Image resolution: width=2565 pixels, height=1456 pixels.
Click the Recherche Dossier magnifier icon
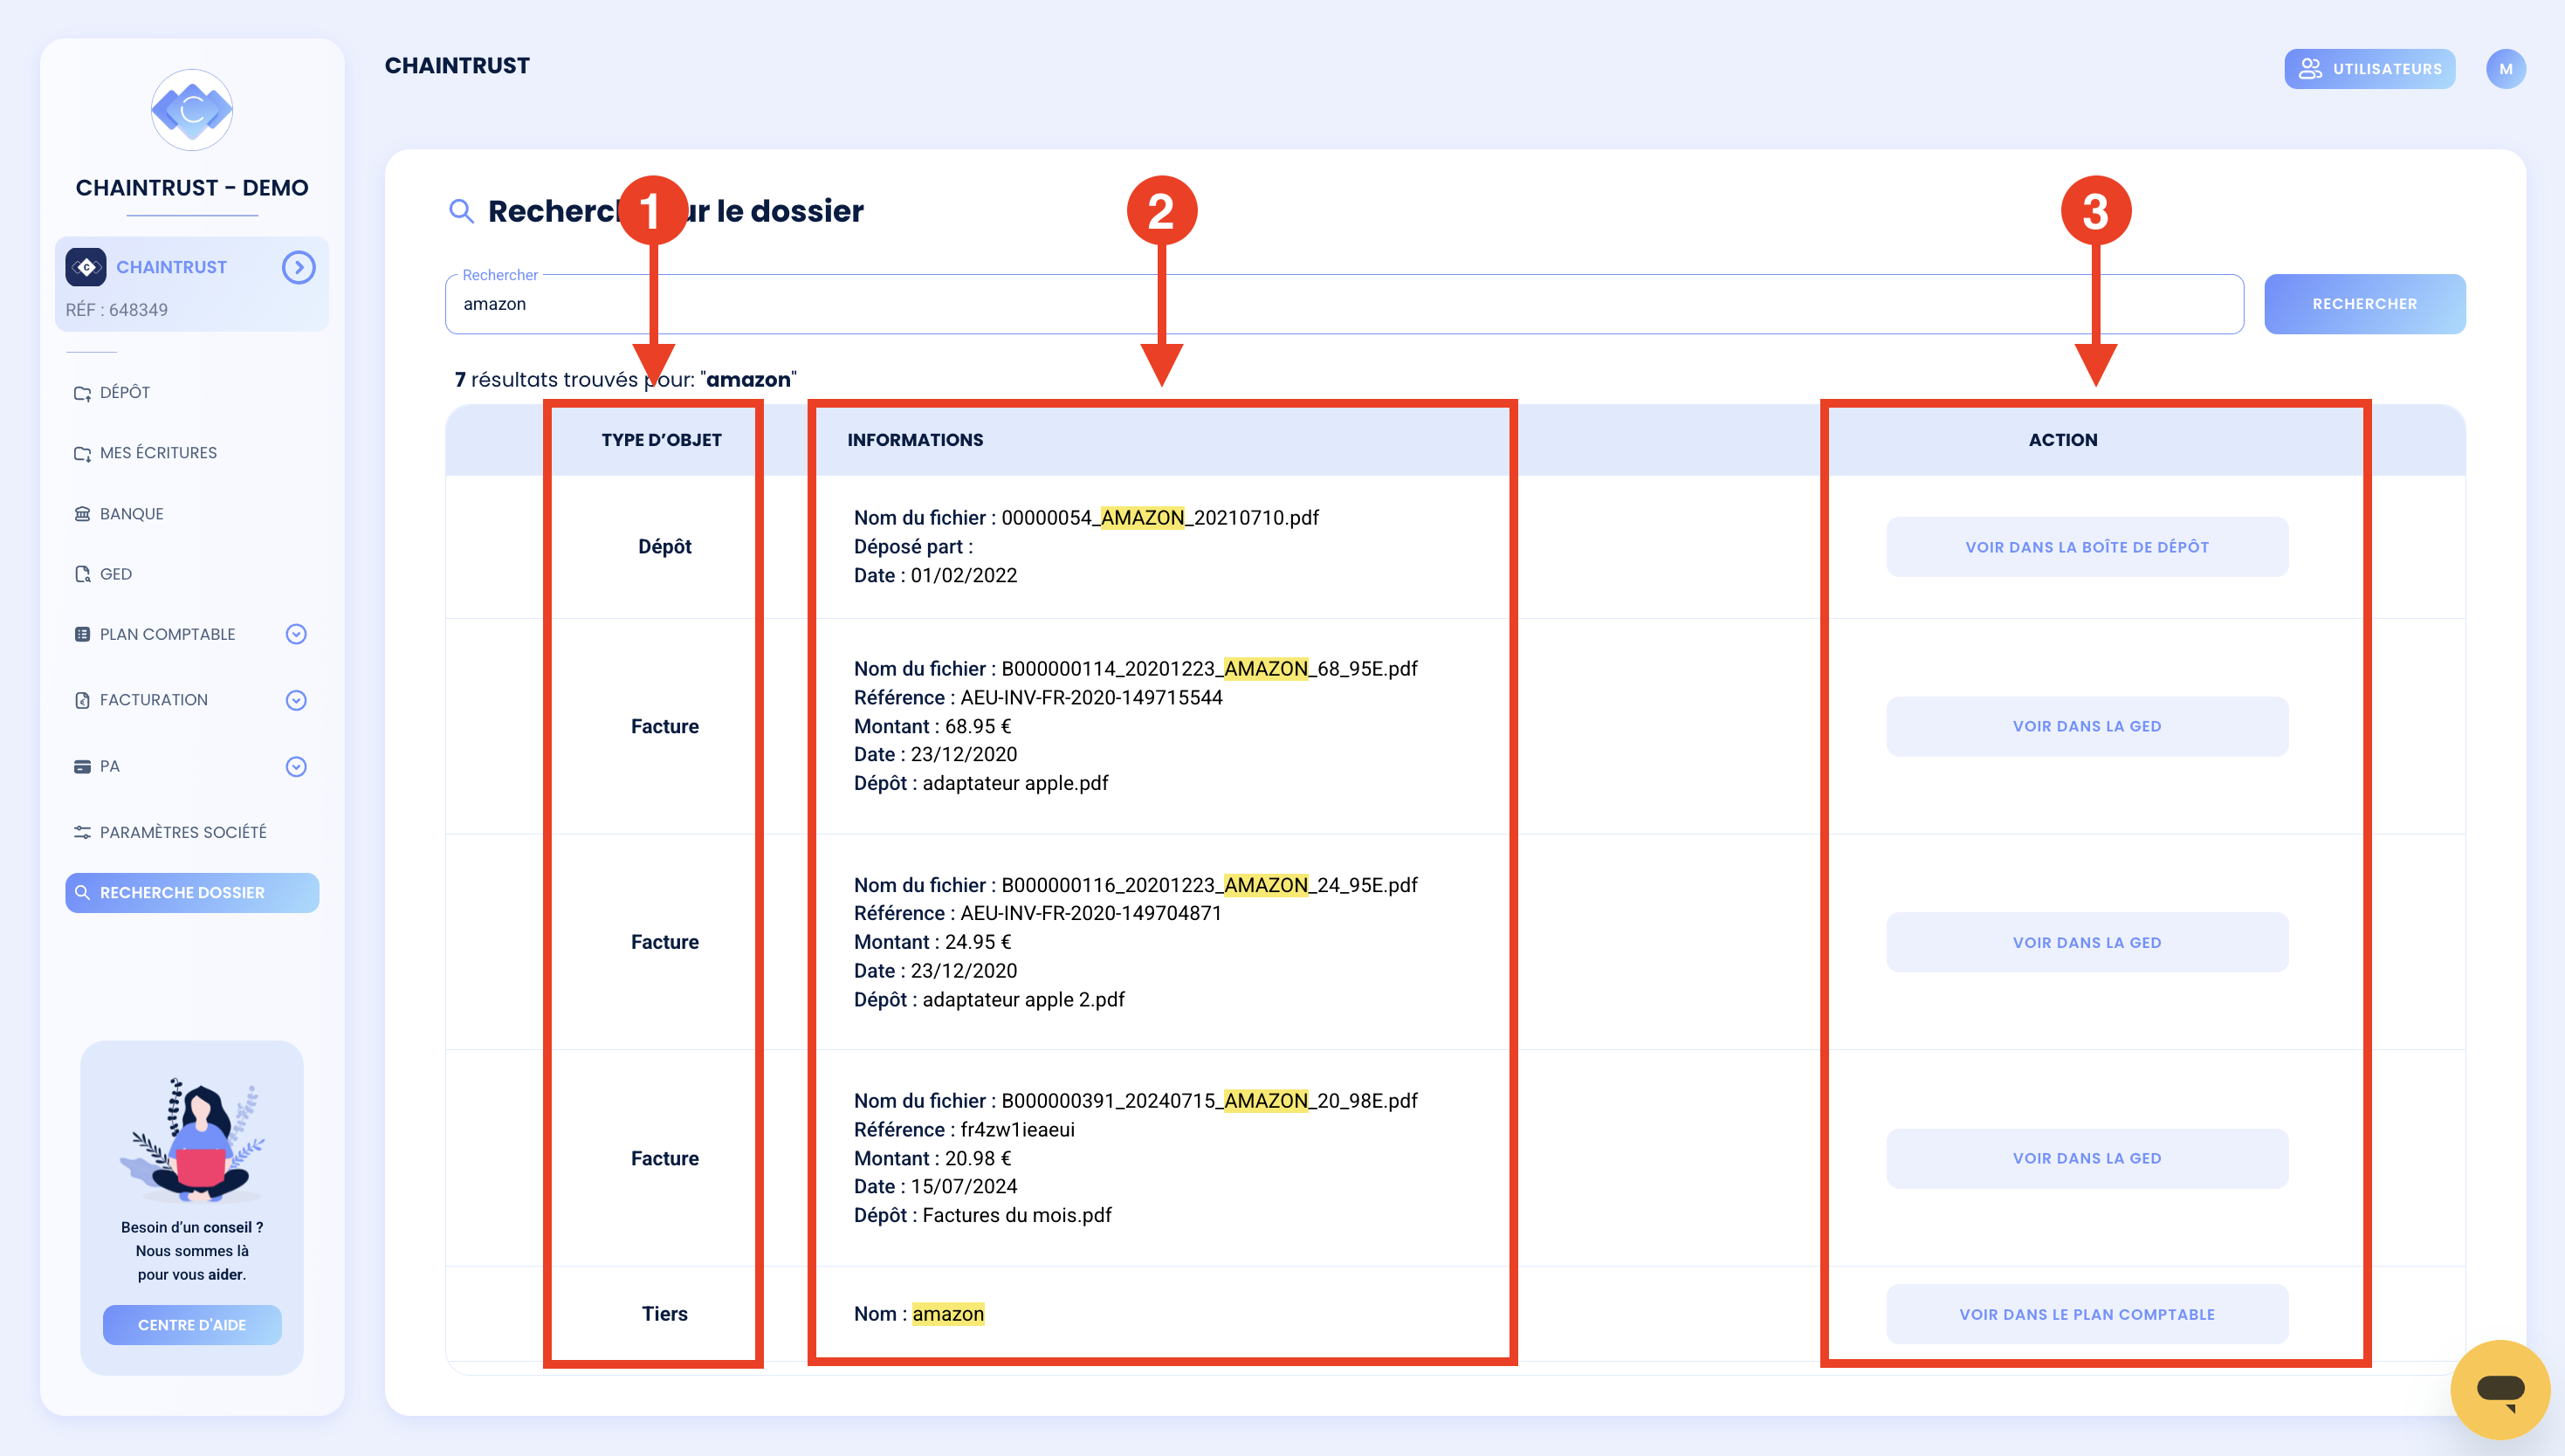click(x=82, y=892)
